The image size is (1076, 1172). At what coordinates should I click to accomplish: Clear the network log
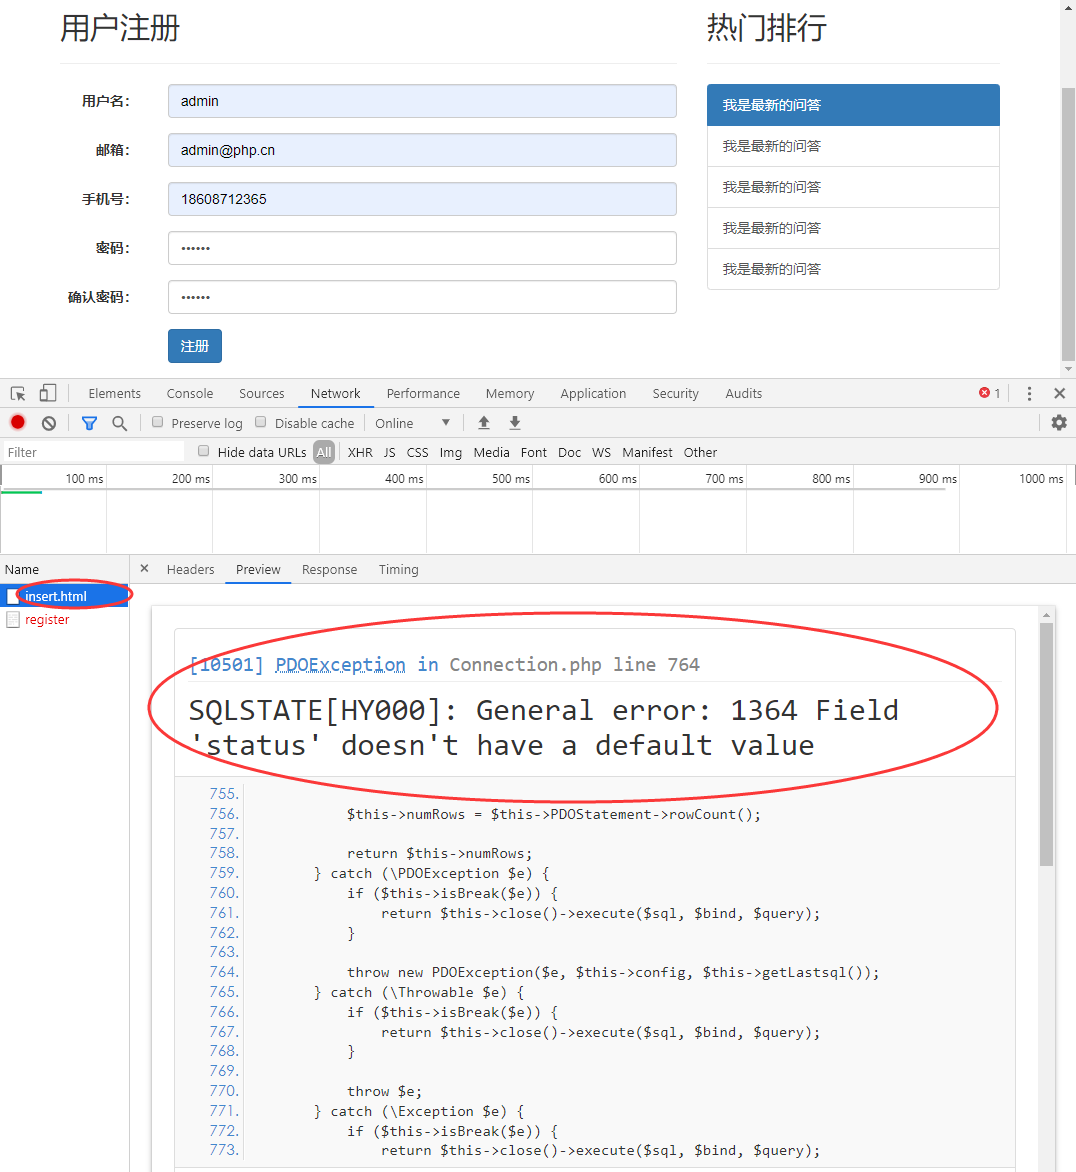coord(48,423)
